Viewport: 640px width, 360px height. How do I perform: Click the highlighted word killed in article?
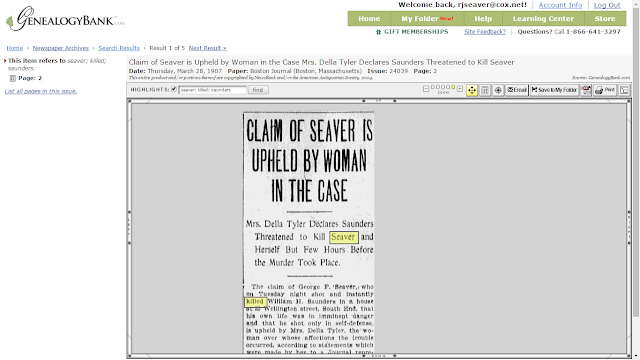point(255,302)
